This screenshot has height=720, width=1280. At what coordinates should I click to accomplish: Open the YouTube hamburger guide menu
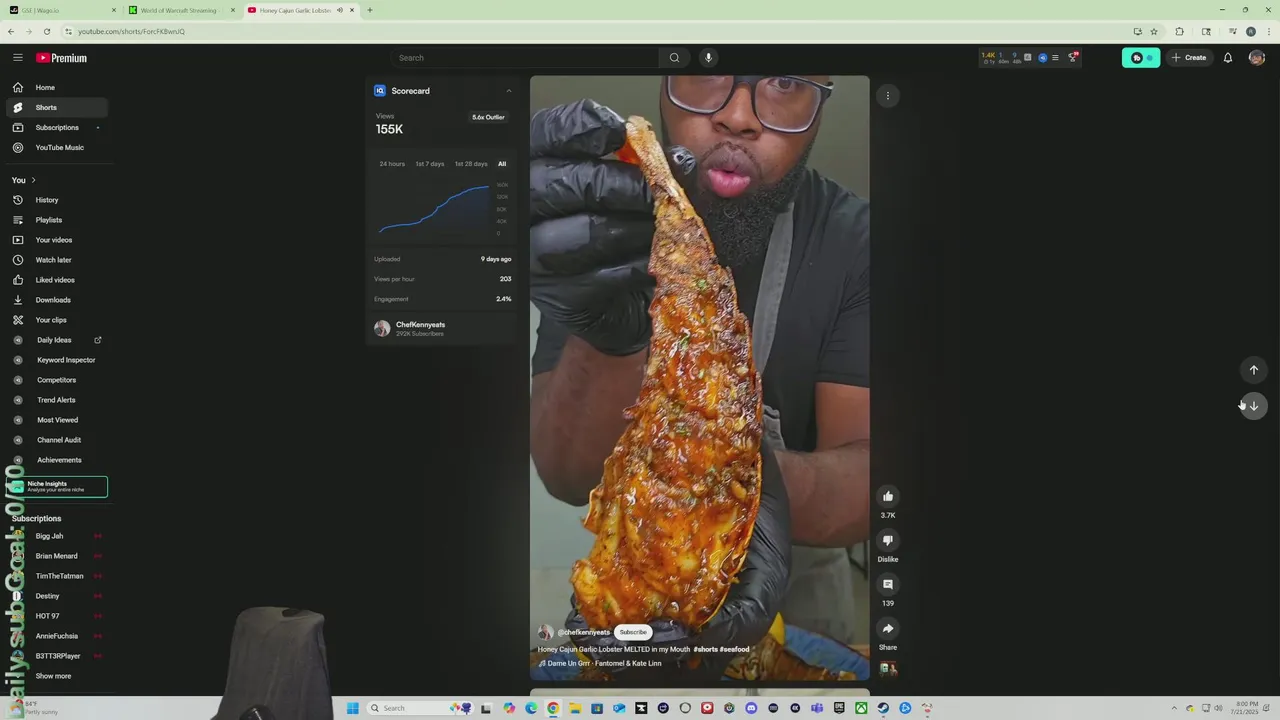(18, 58)
